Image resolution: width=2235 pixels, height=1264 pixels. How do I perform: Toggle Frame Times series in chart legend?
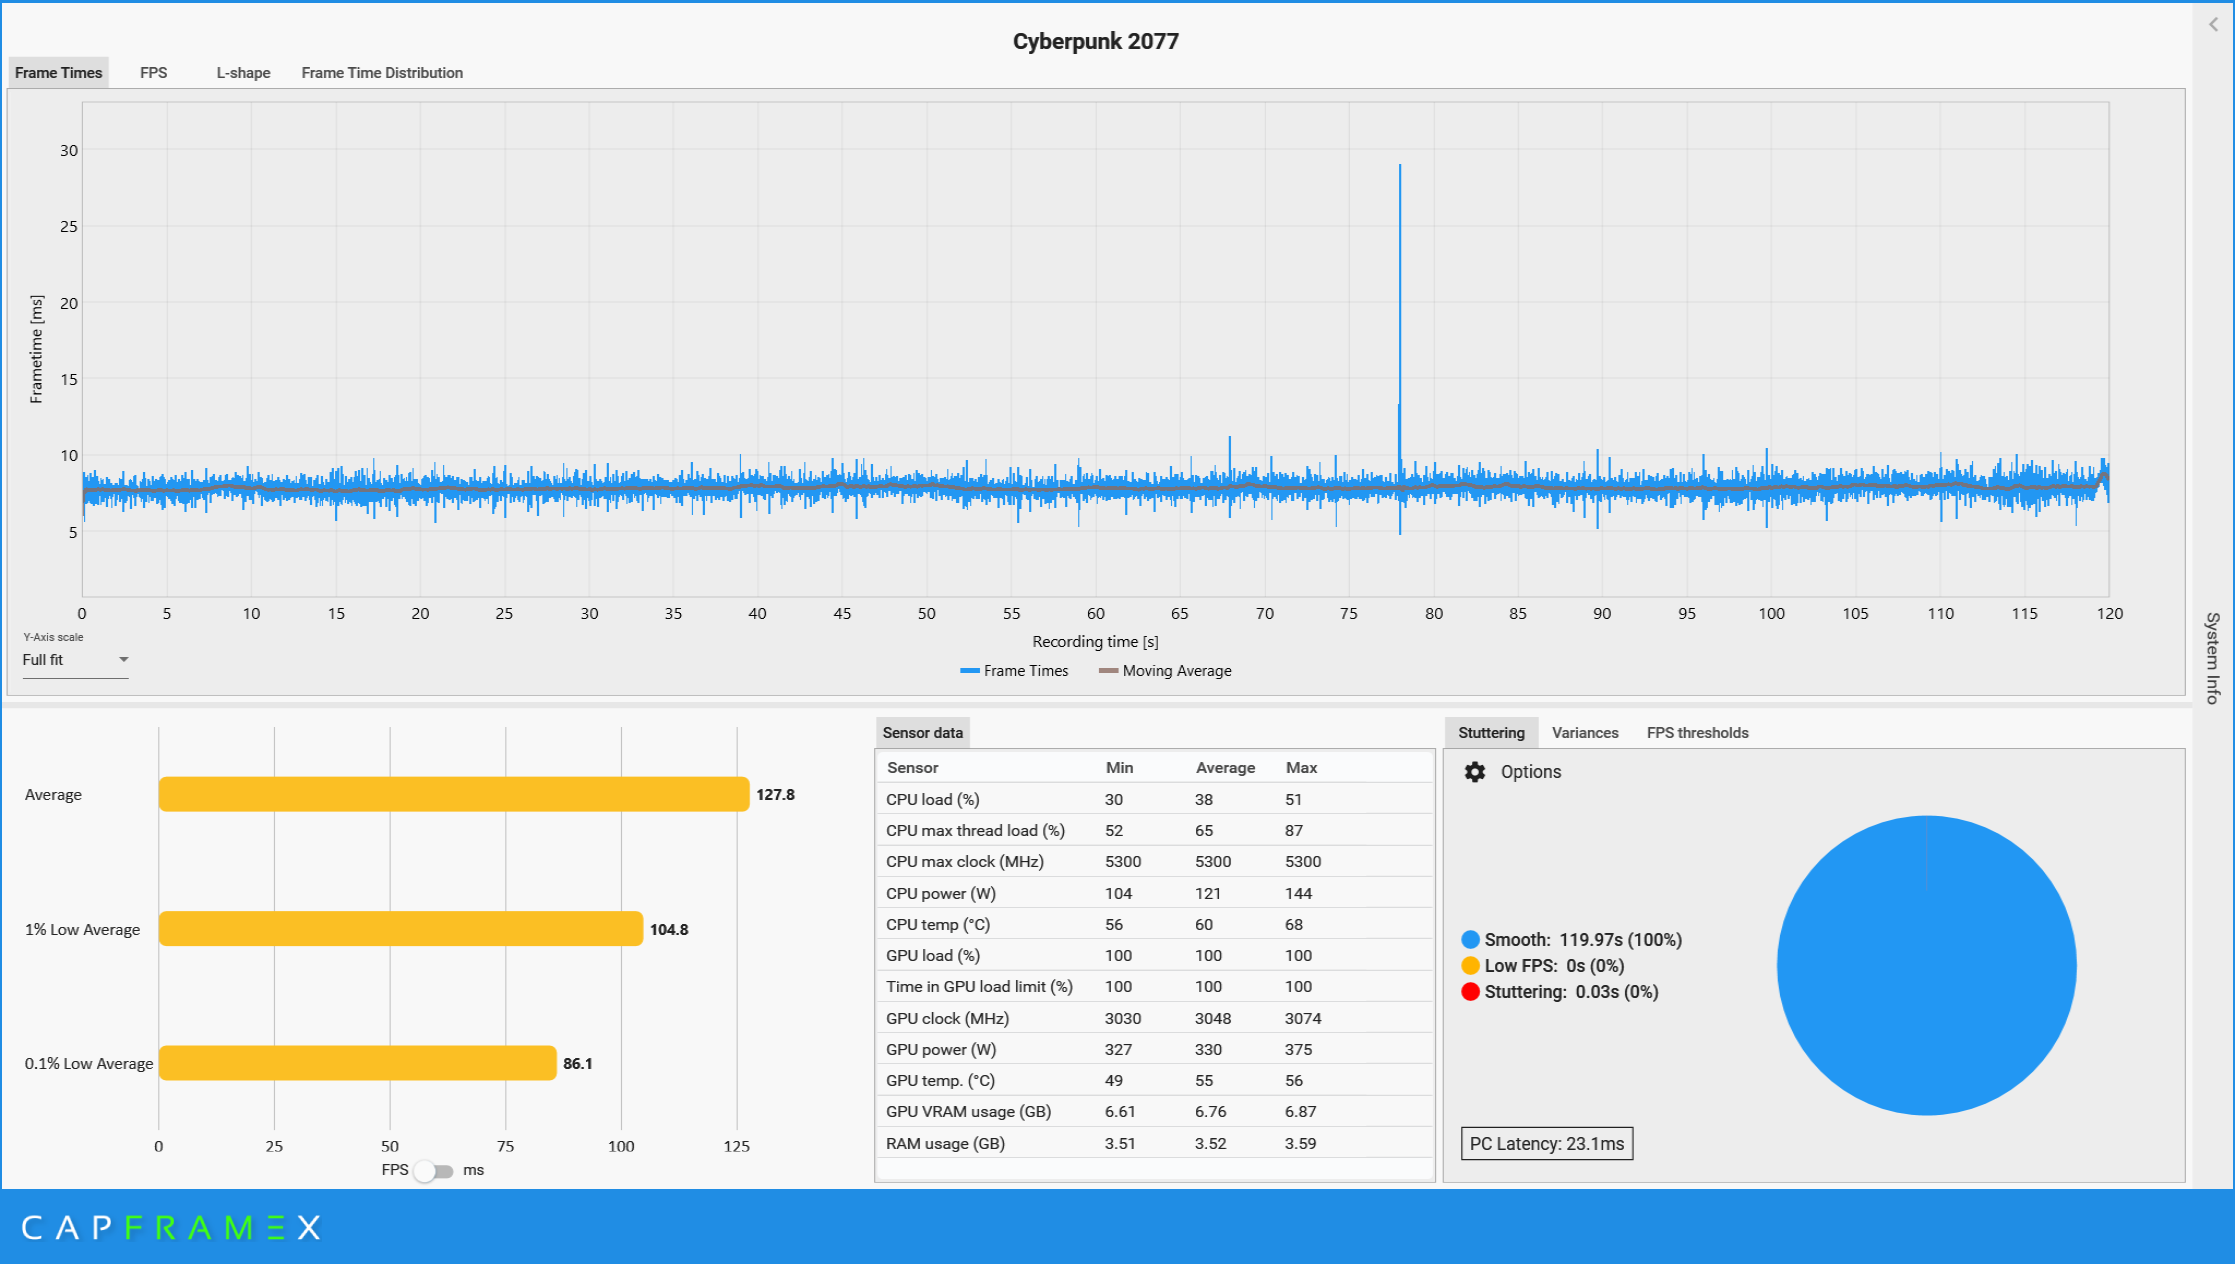point(1014,671)
